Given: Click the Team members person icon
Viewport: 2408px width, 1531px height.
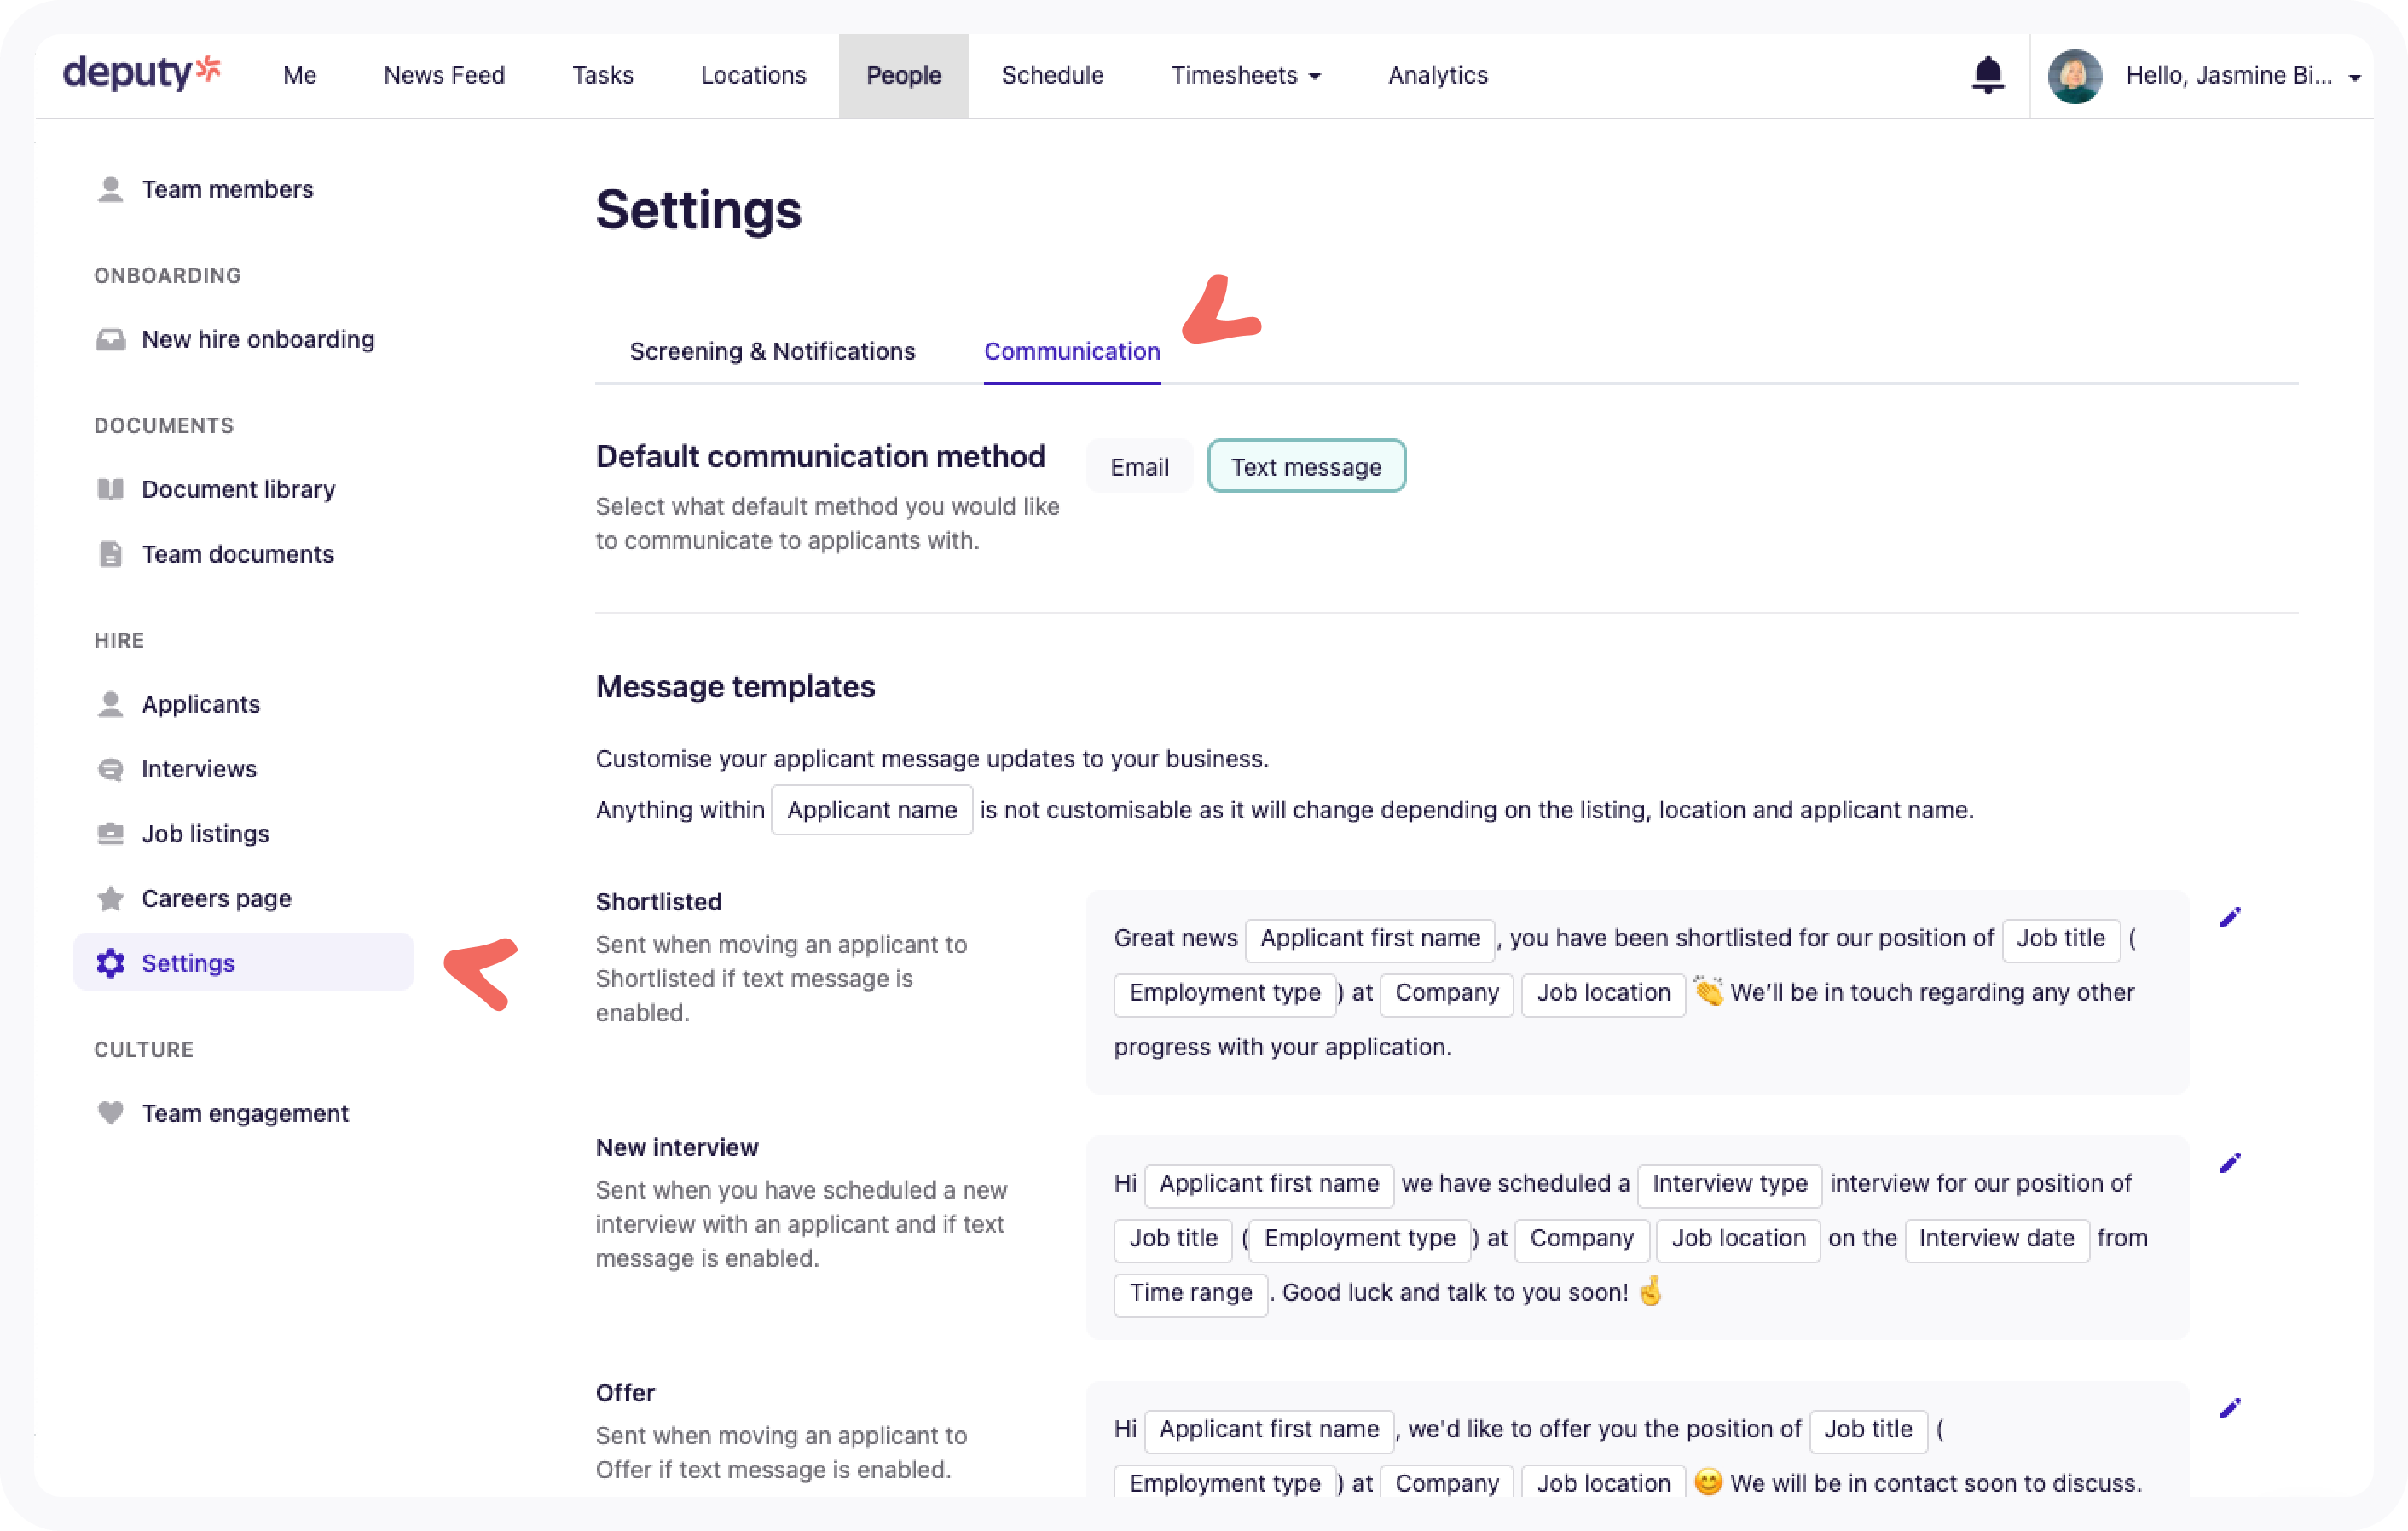Looking at the screenshot, I should click(x=110, y=189).
